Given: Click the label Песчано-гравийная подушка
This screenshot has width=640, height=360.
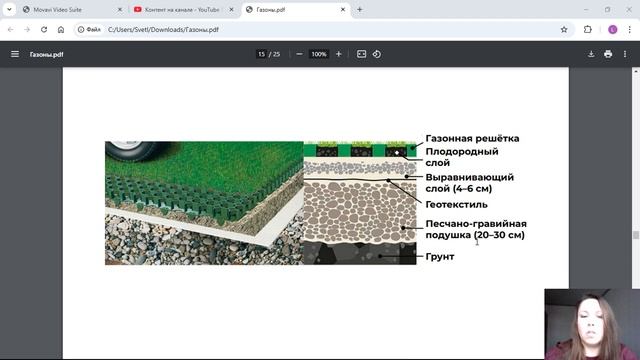Looking at the screenshot, I should [x=476, y=229].
